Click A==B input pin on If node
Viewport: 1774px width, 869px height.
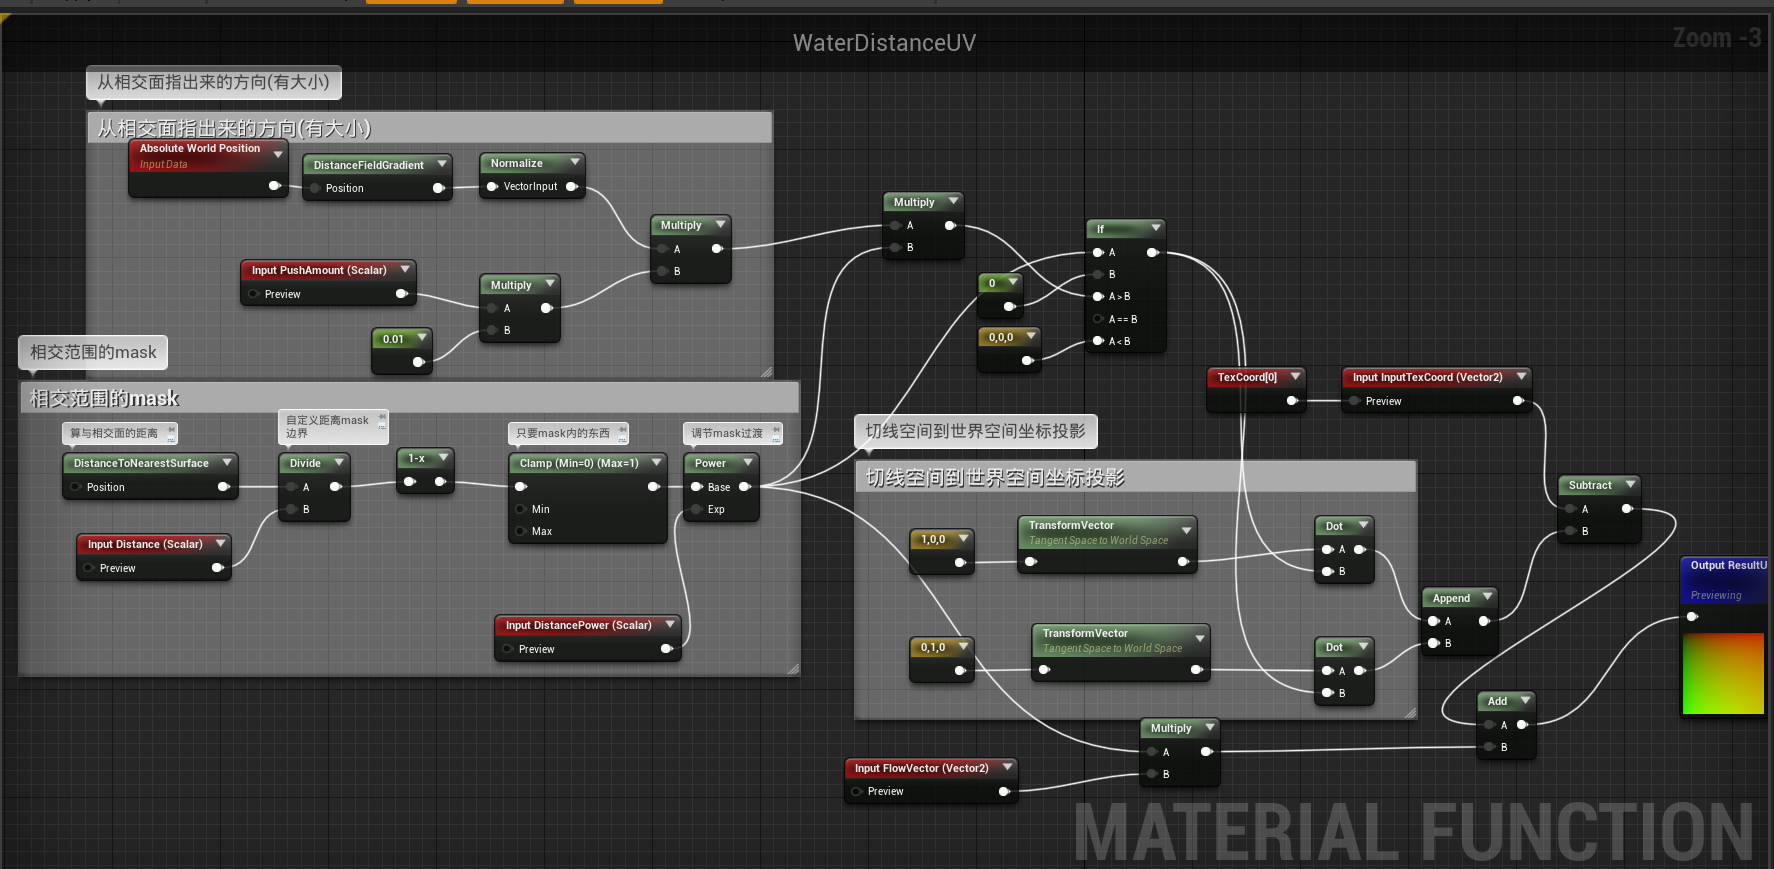click(x=1098, y=319)
